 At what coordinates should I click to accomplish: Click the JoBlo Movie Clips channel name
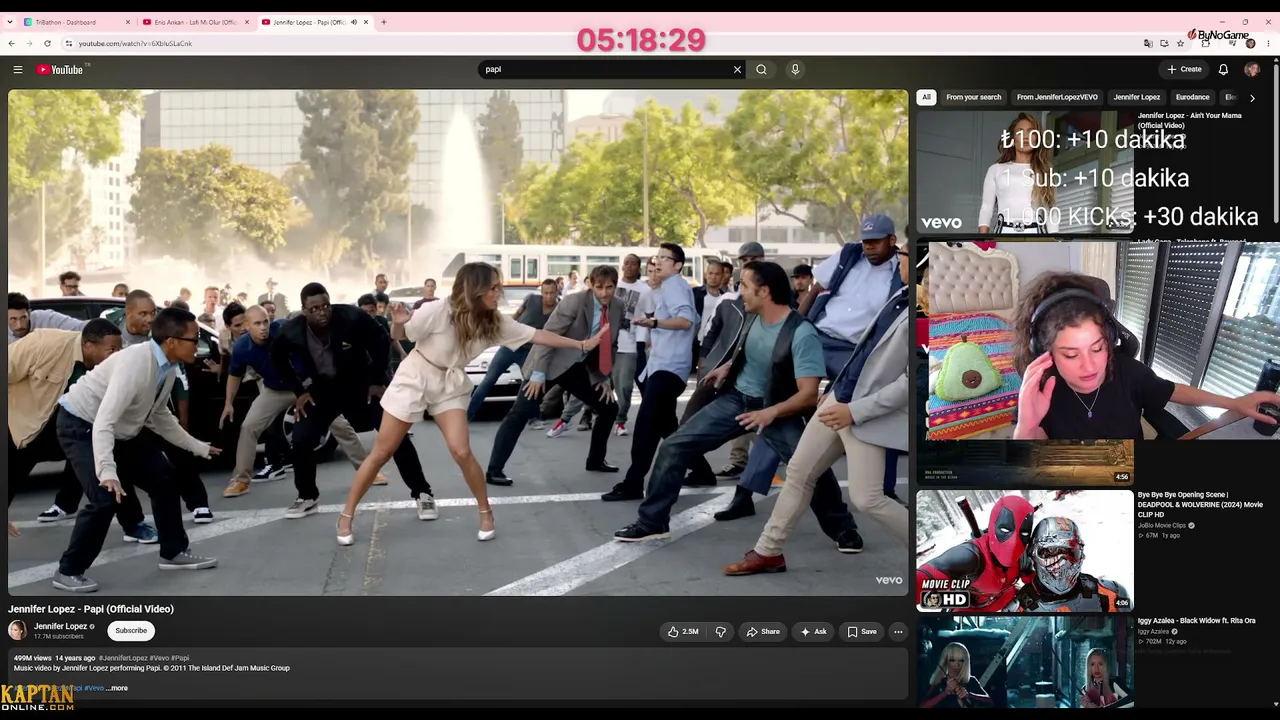[1162, 525]
